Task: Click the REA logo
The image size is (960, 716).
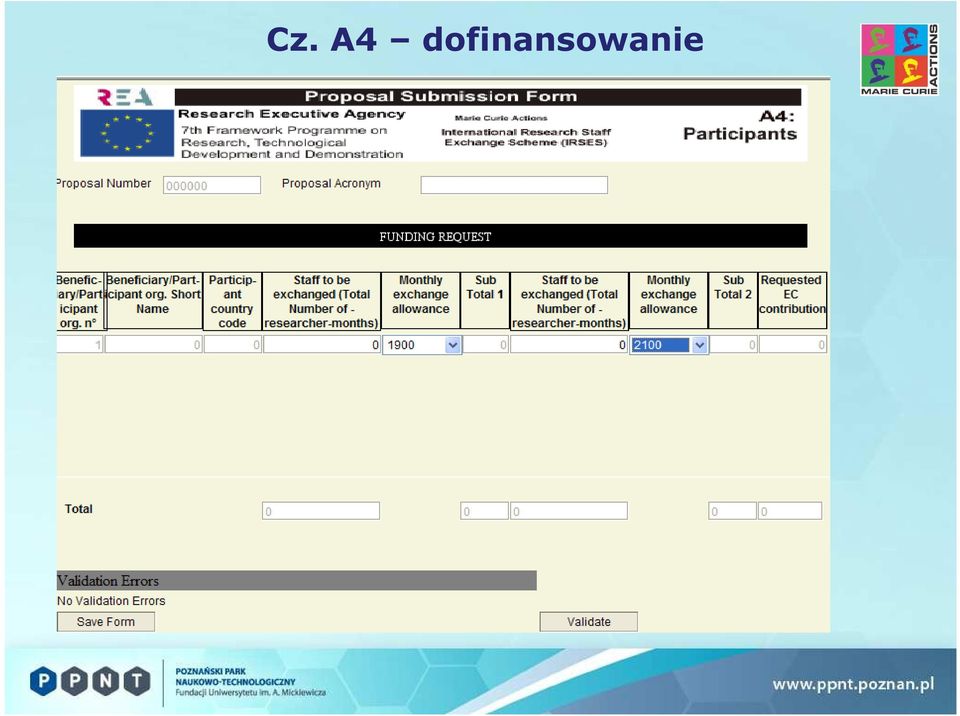Action: click(x=125, y=97)
